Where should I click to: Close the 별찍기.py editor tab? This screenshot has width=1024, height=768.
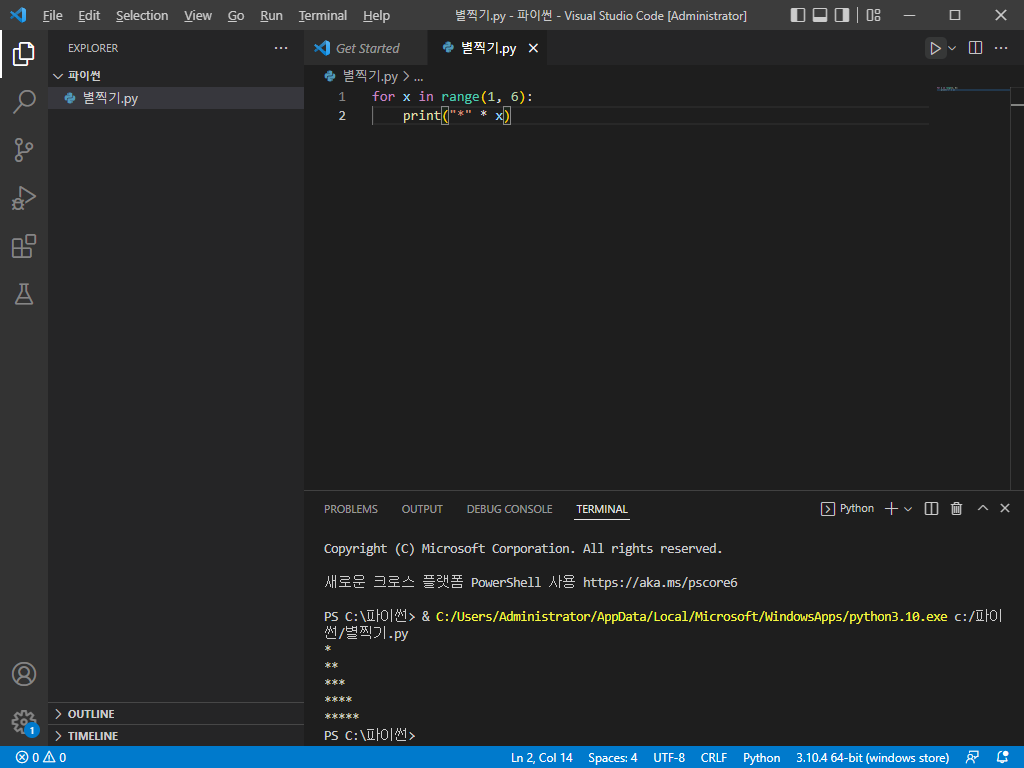533,48
